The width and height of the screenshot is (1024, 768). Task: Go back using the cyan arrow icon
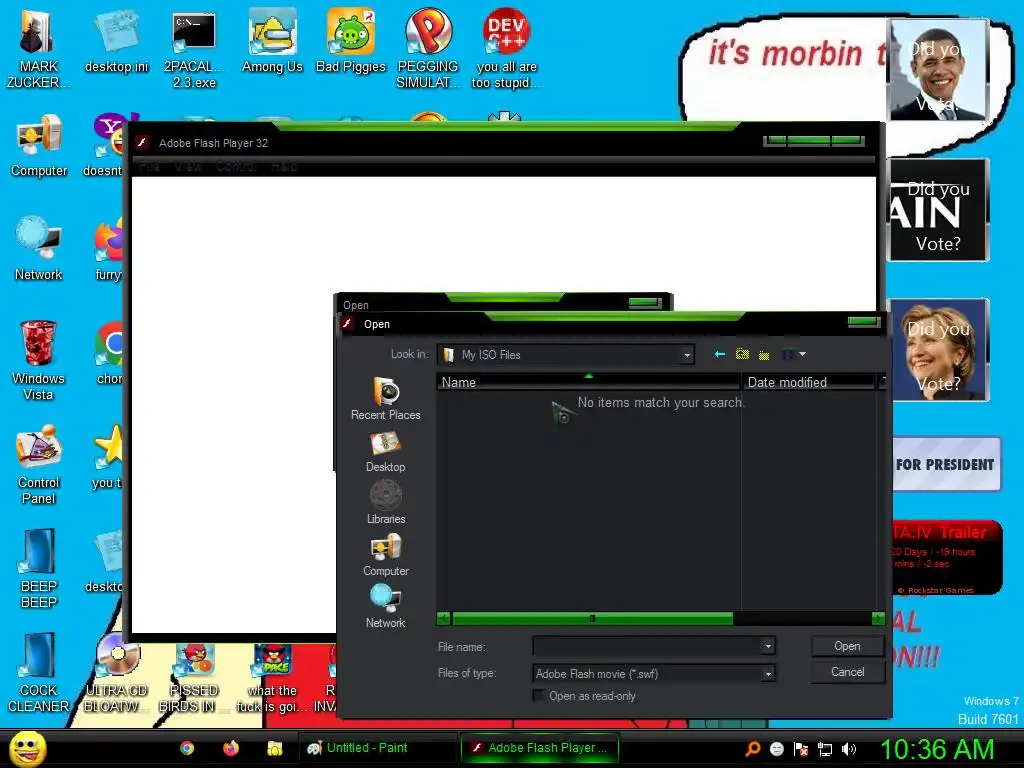click(720, 354)
